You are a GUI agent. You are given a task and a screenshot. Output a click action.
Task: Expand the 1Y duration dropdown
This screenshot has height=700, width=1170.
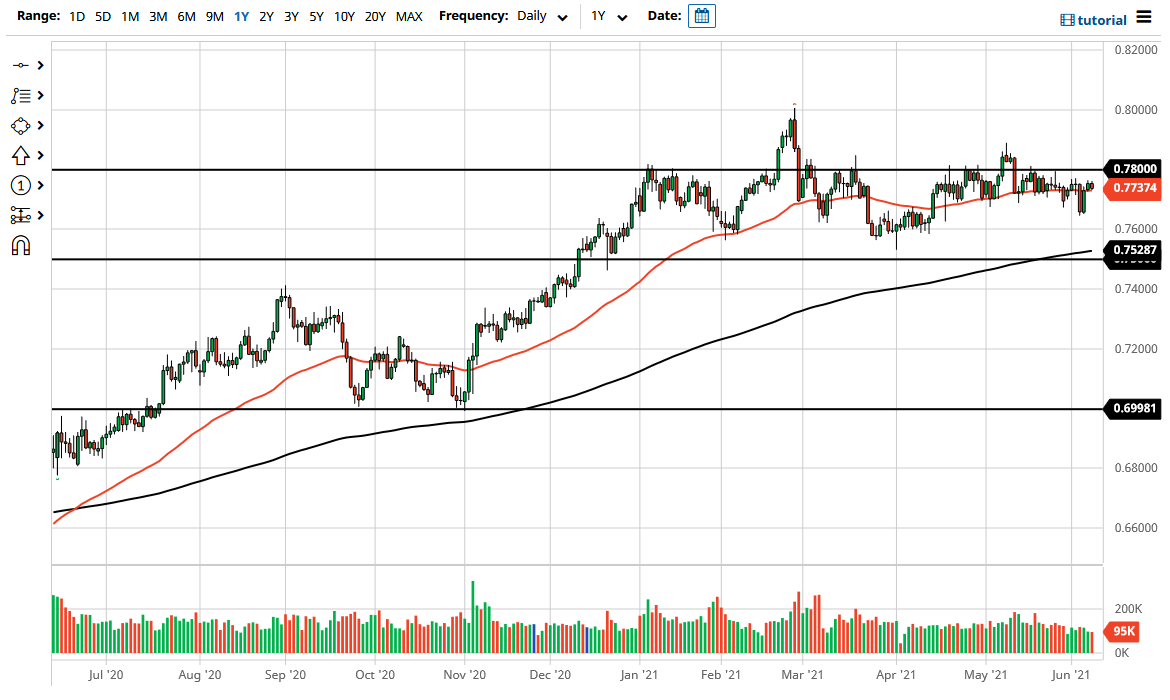click(x=608, y=16)
